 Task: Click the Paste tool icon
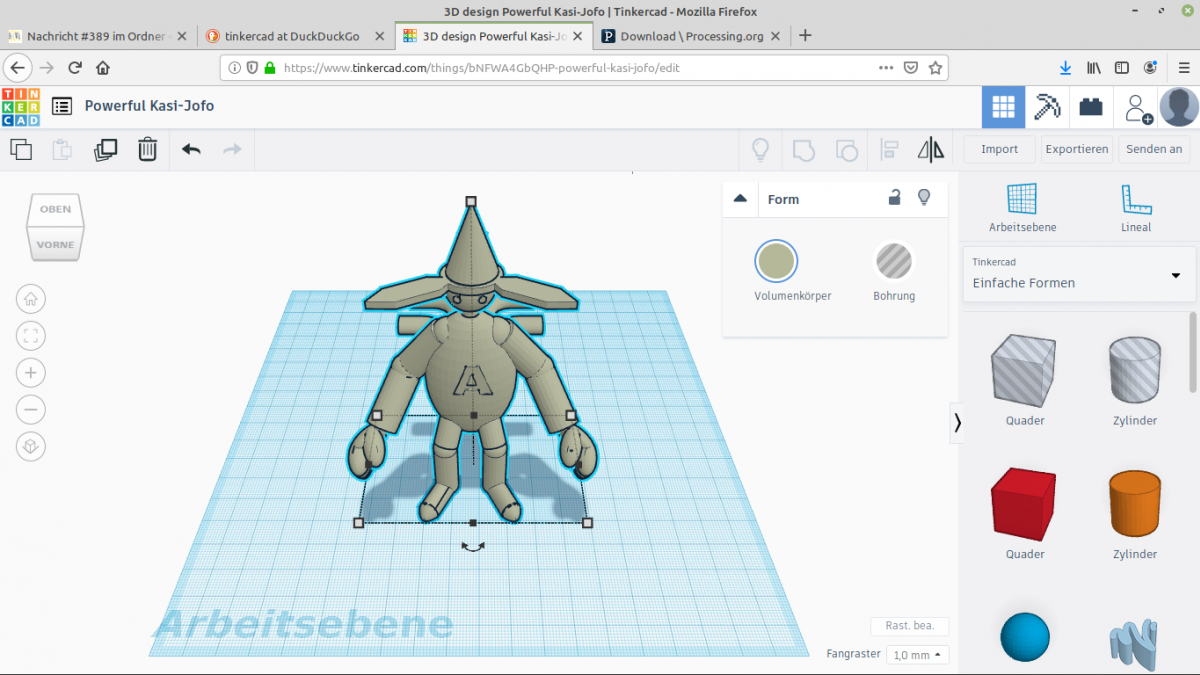pos(62,150)
